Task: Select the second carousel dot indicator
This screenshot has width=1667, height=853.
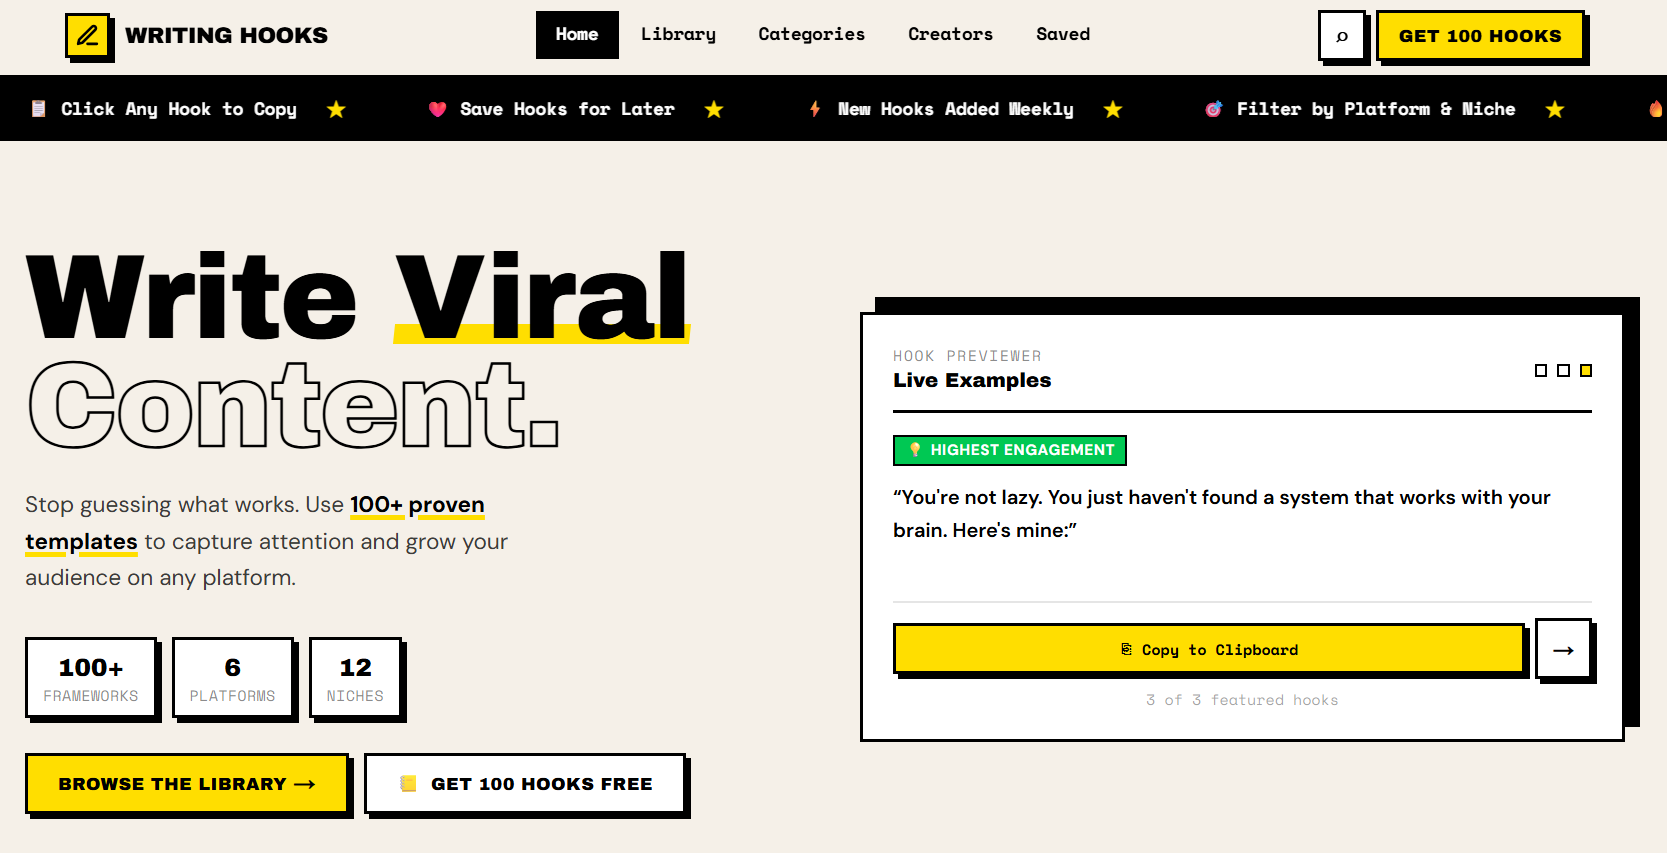Action: (1563, 371)
